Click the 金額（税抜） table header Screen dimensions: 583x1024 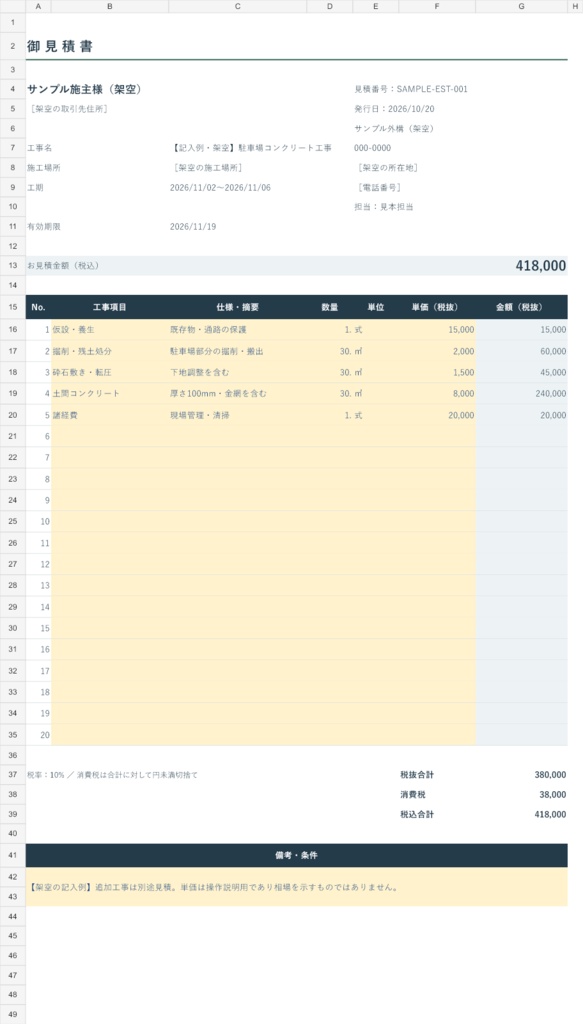(x=522, y=307)
